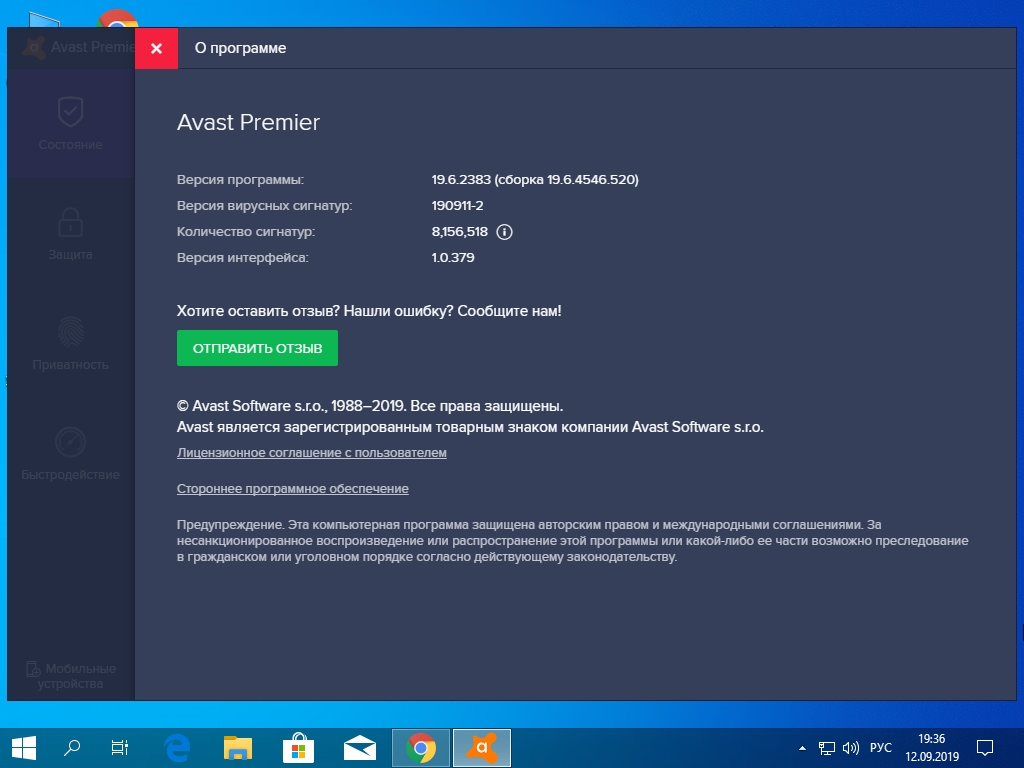
Task: Select the Состояние sidebar label
Action: tap(71, 145)
